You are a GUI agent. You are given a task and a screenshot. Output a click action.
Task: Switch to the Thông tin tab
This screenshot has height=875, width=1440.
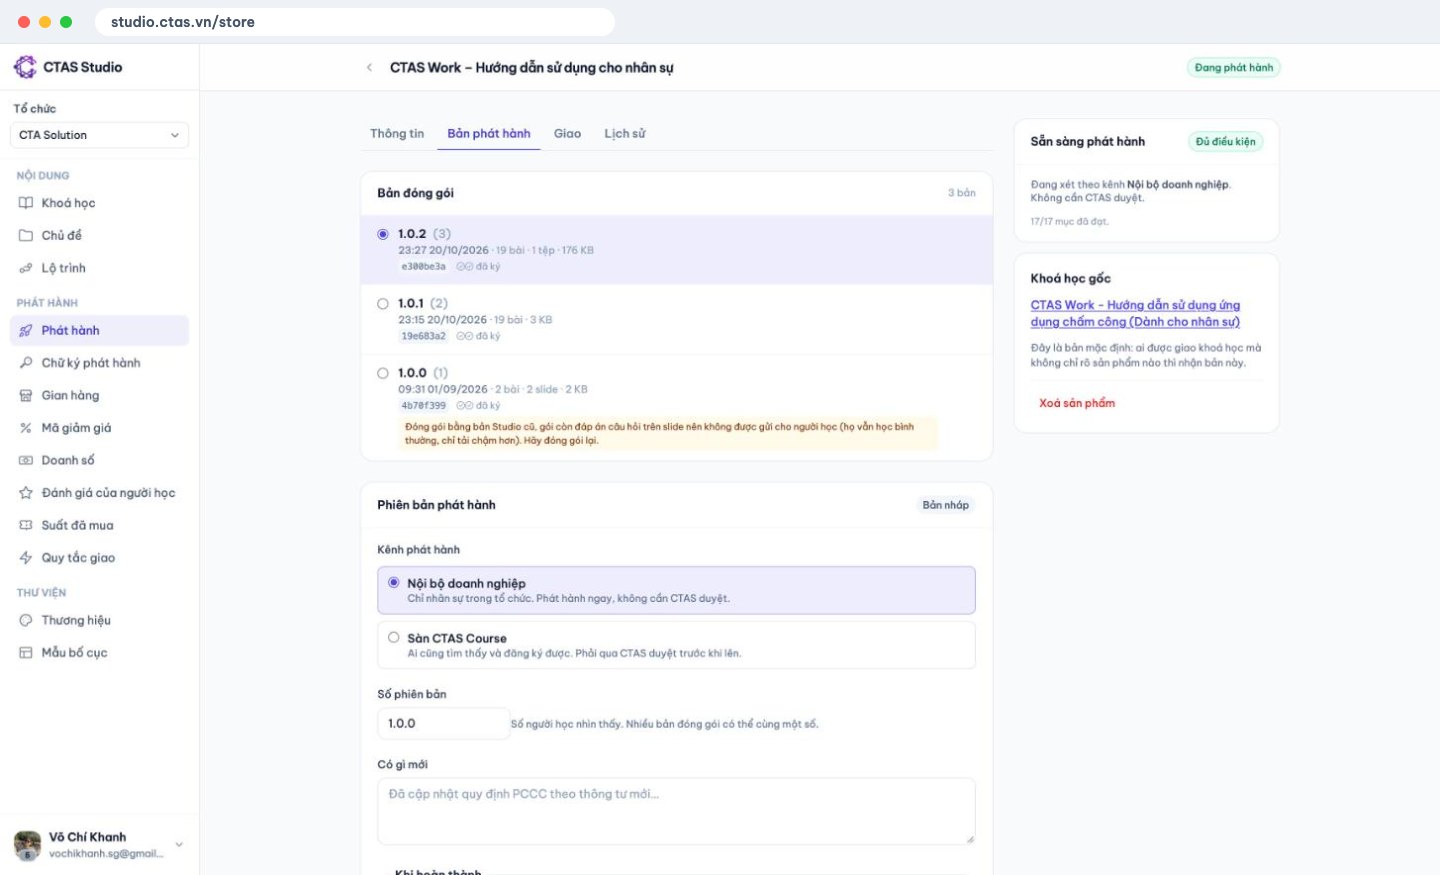point(397,134)
